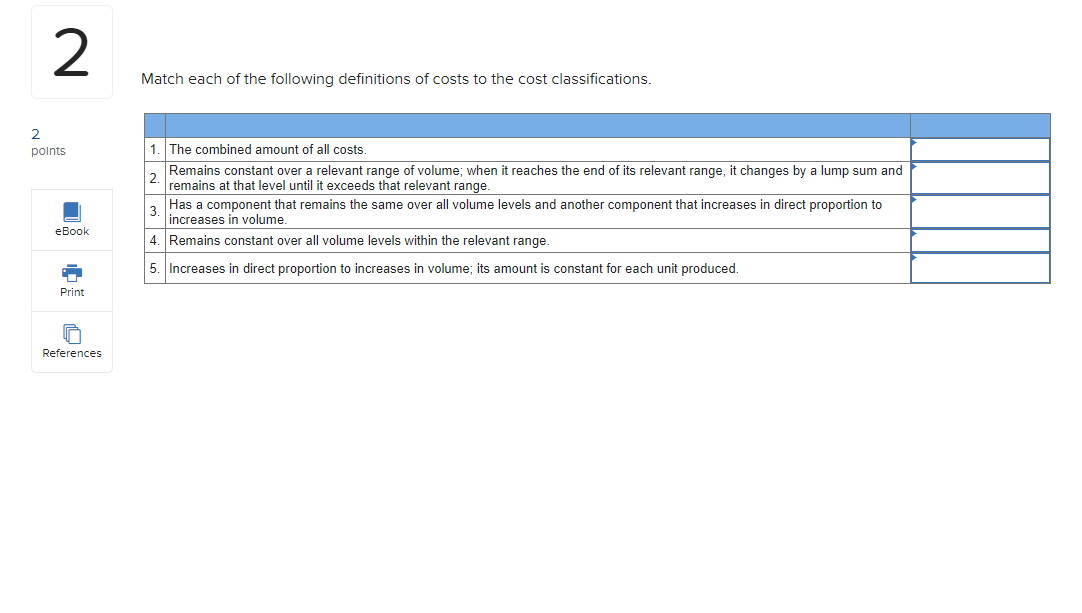Open the answer dropdown for definition 5
This screenshot has height=613, width=1082.
tap(979, 267)
